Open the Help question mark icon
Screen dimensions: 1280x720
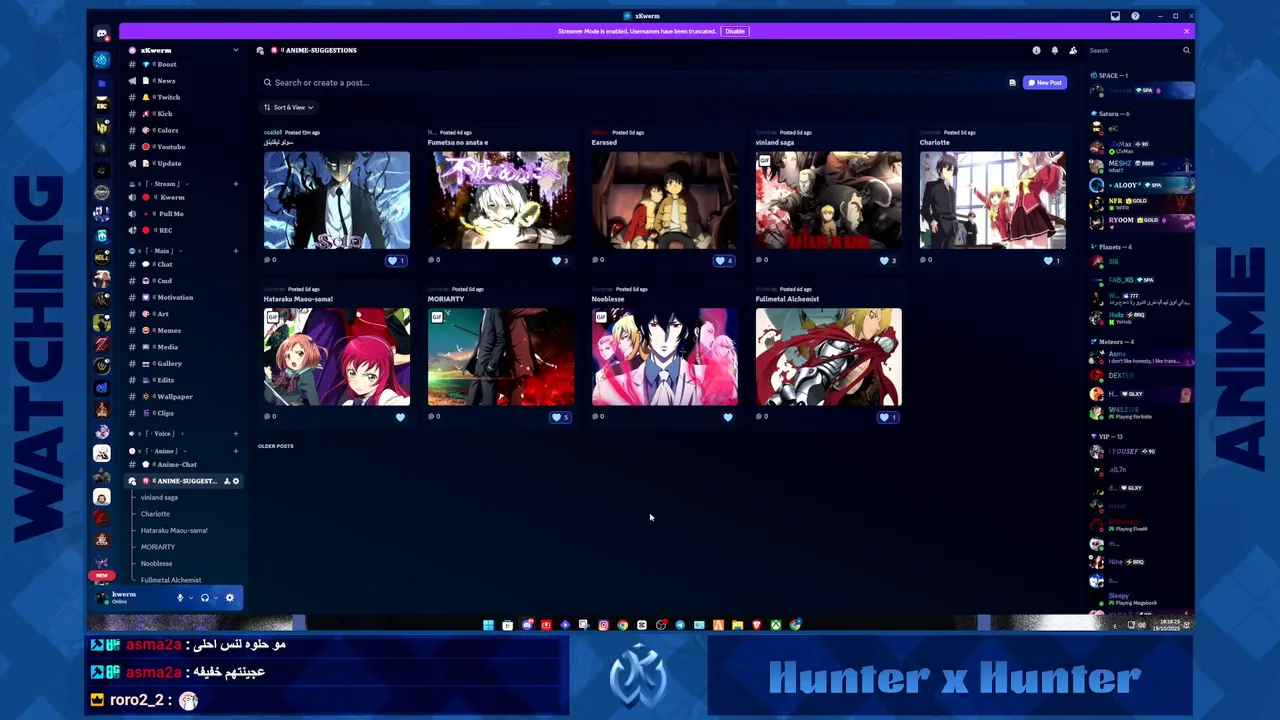(1135, 16)
